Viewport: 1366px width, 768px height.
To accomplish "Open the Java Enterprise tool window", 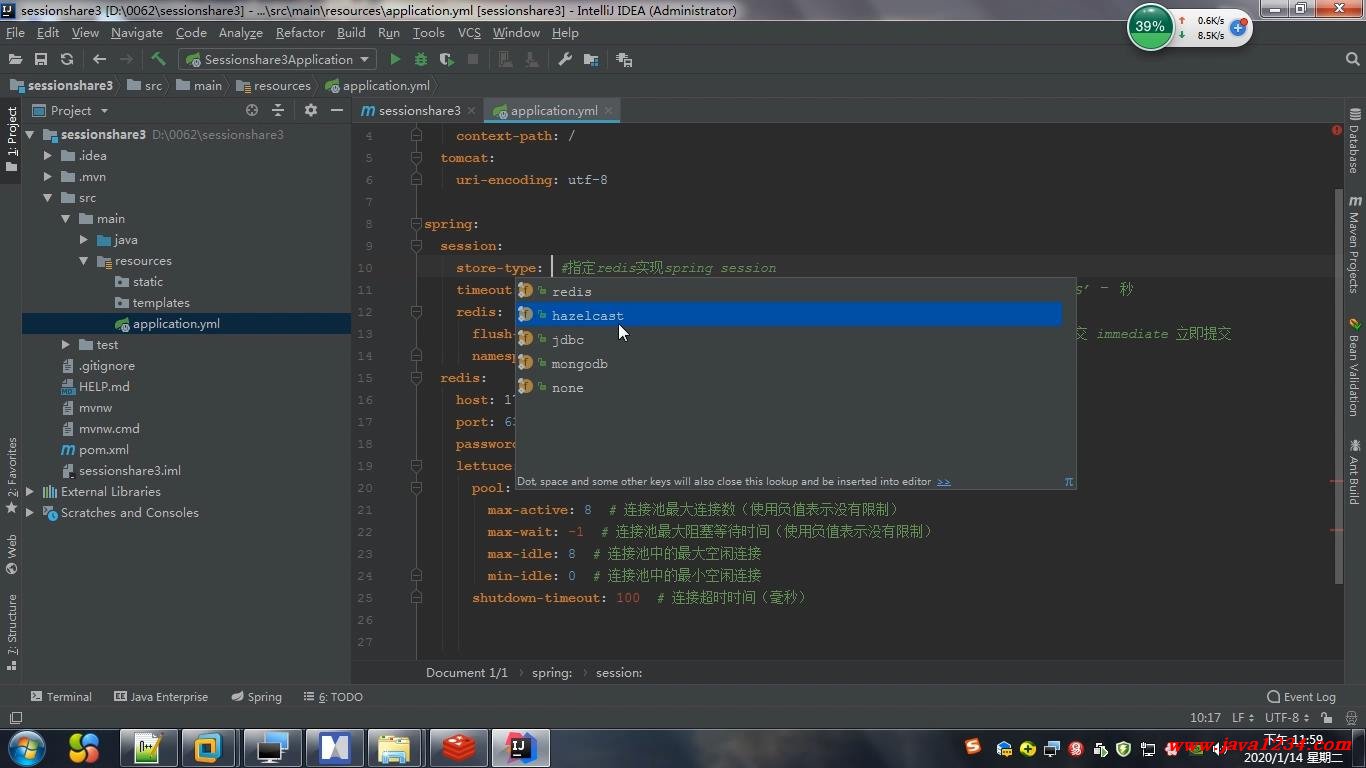I will coord(161,697).
